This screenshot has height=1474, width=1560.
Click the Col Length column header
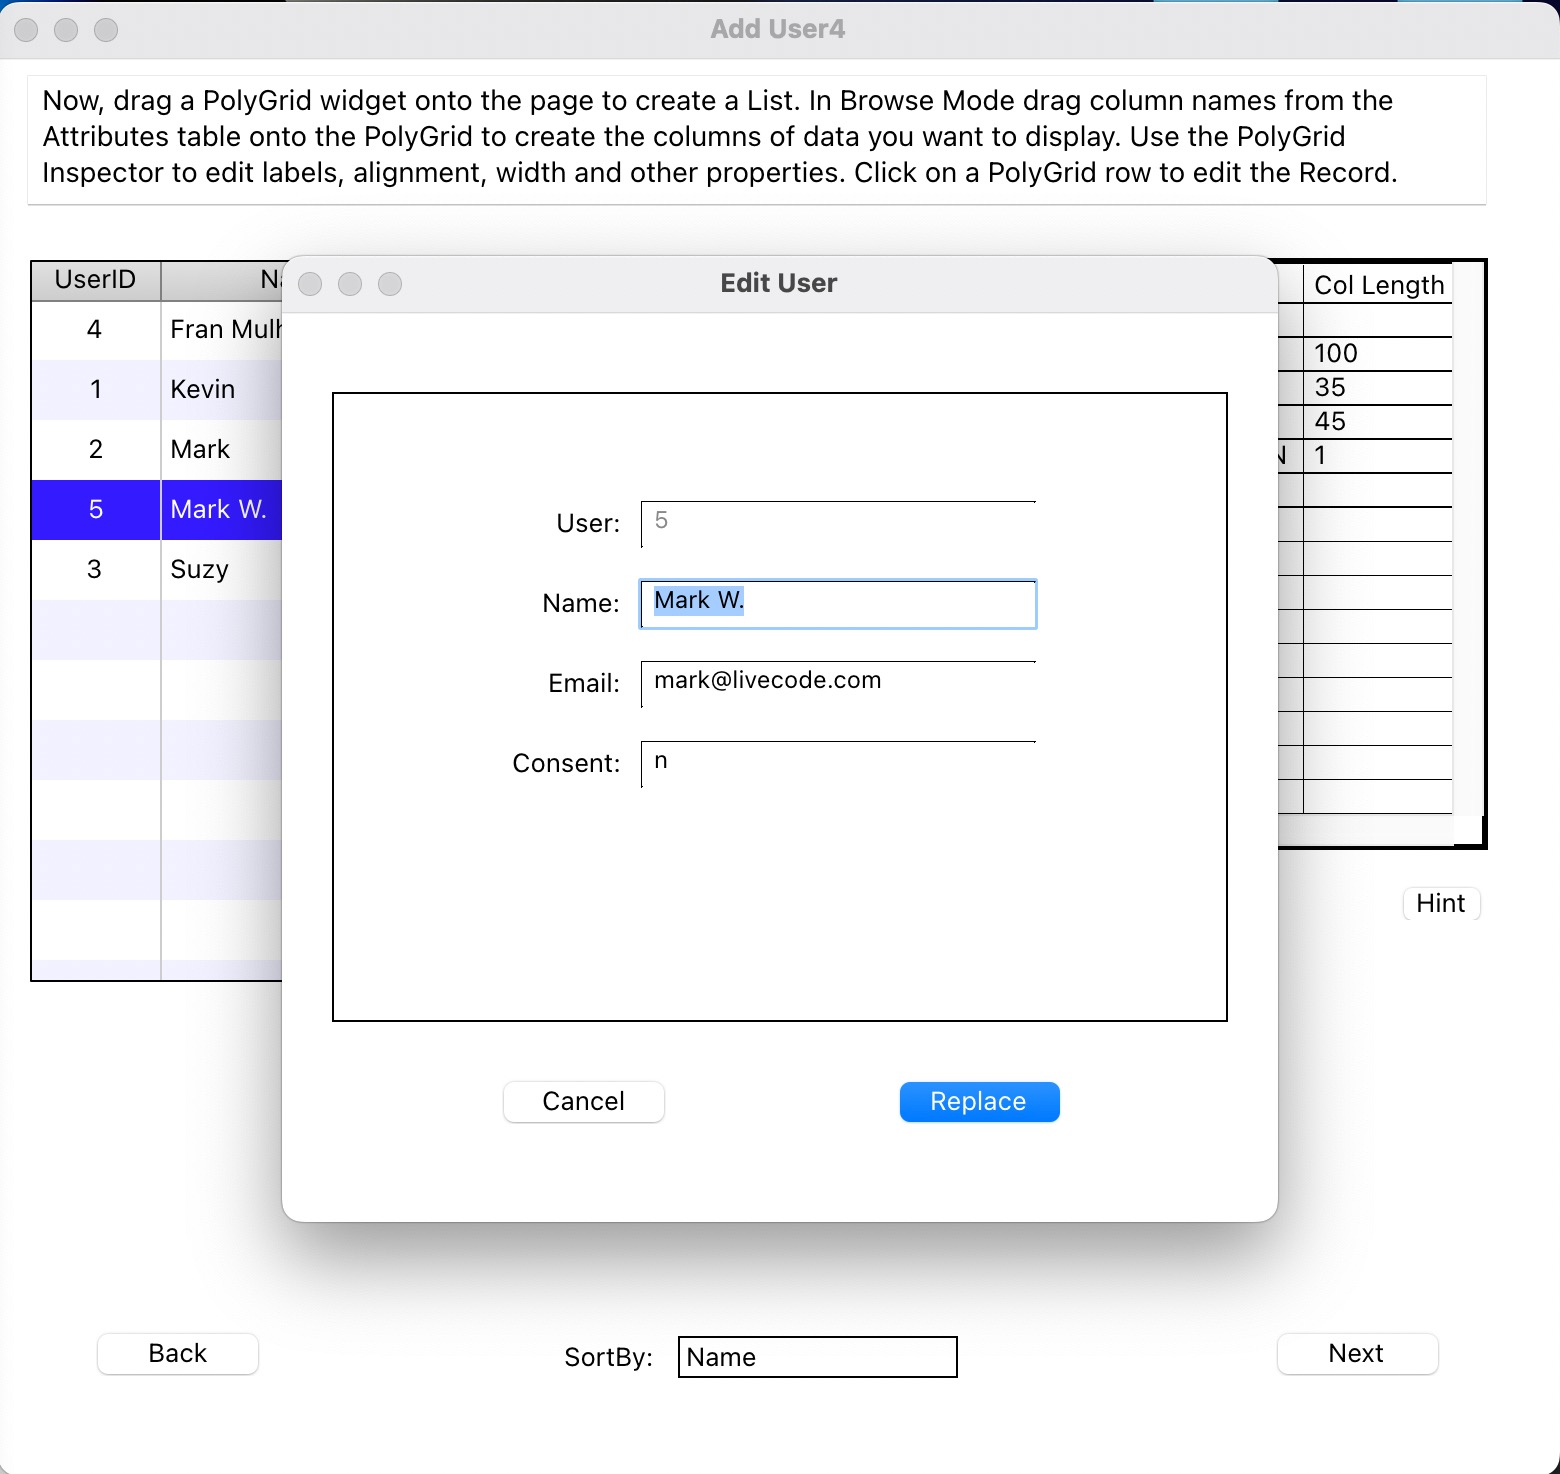click(1378, 285)
